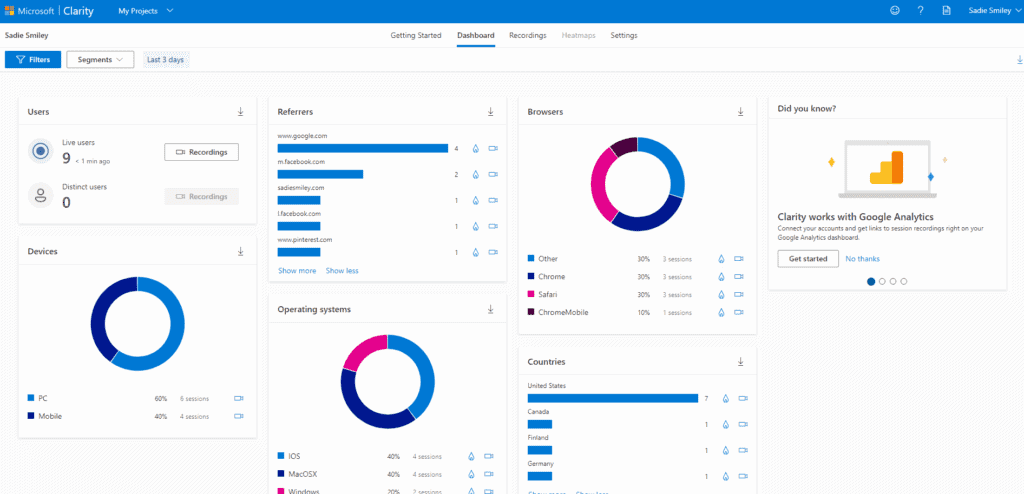Download the Users card data
The image size is (1024, 494).
(x=240, y=112)
